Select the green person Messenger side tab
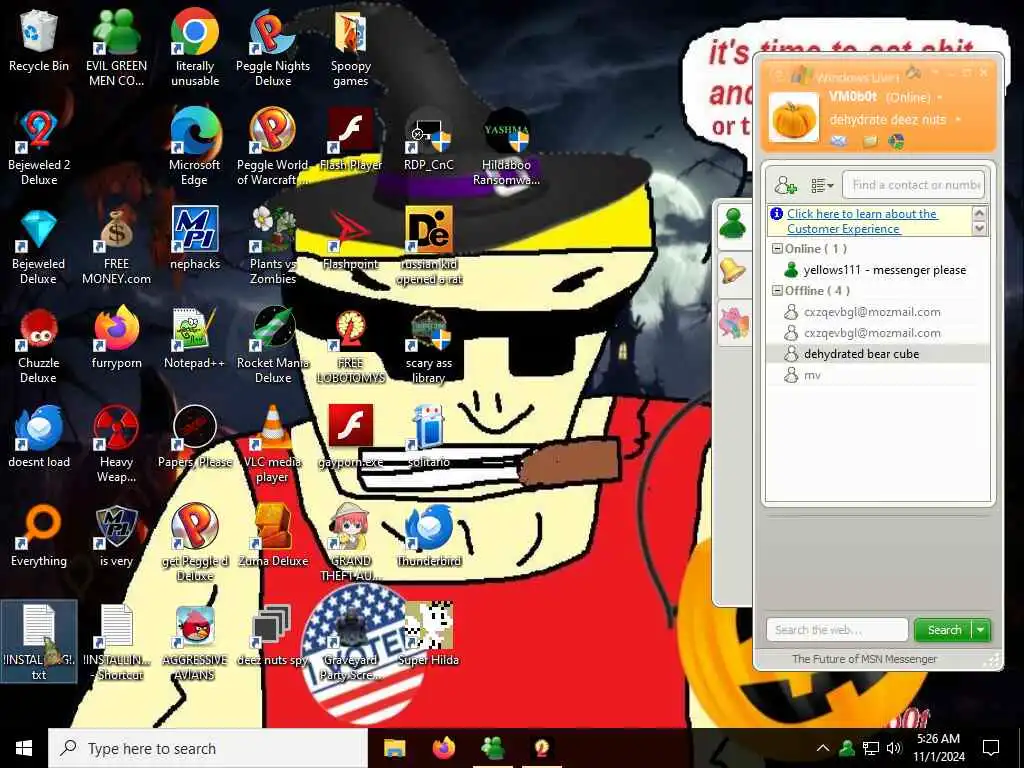This screenshot has height=768, width=1024. click(x=734, y=225)
